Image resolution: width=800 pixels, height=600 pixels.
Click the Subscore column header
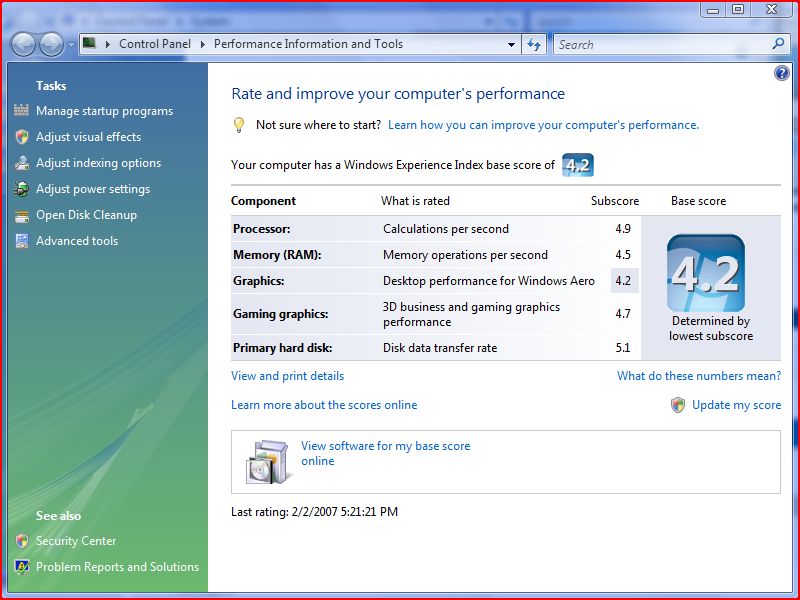point(615,201)
